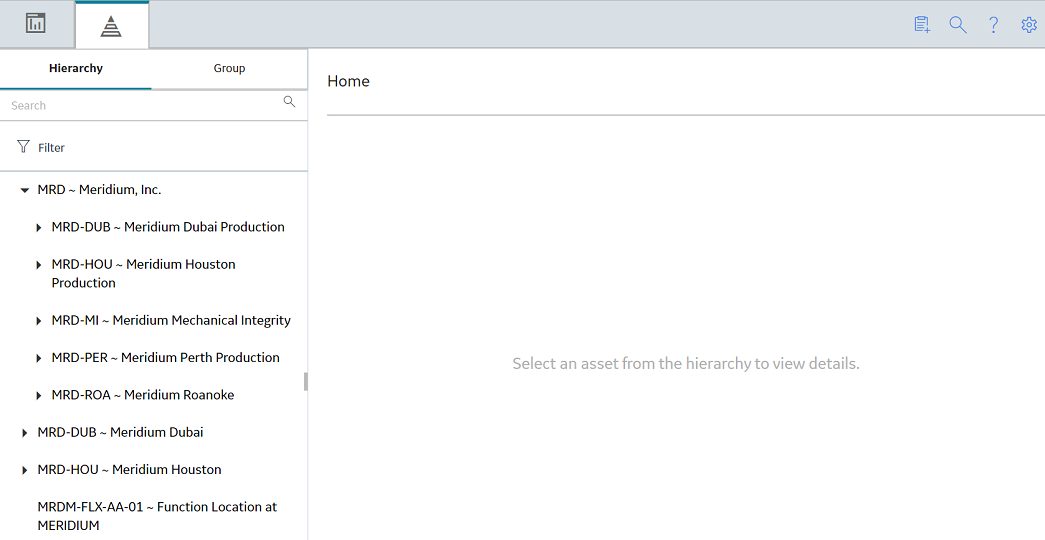Viewport: 1045px width, 540px height.
Task: Switch to the Group tab
Action: click(229, 68)
